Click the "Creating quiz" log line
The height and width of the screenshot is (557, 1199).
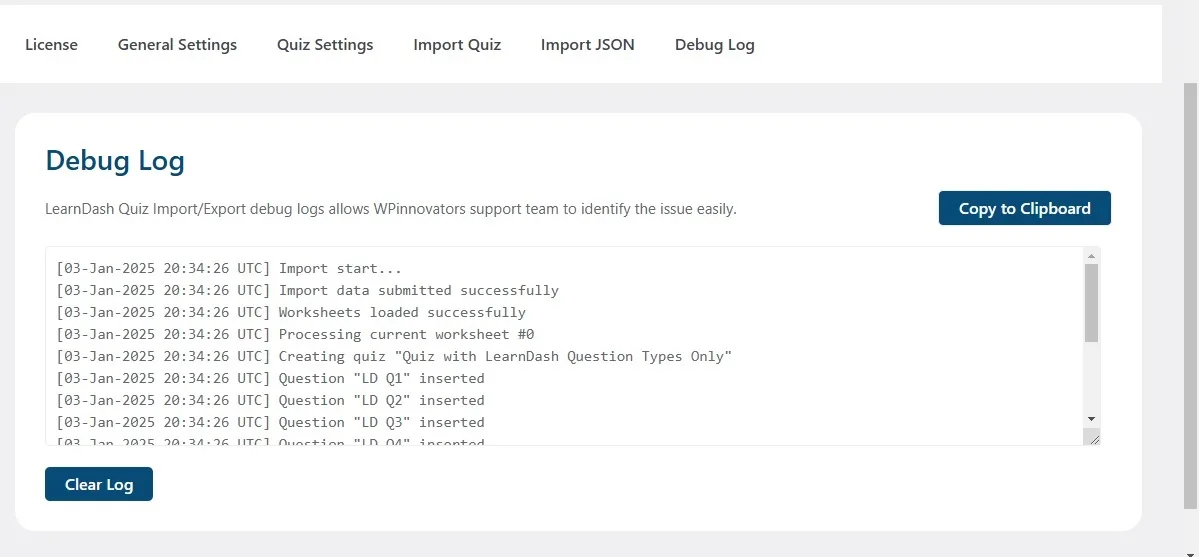tap(394, 357)
